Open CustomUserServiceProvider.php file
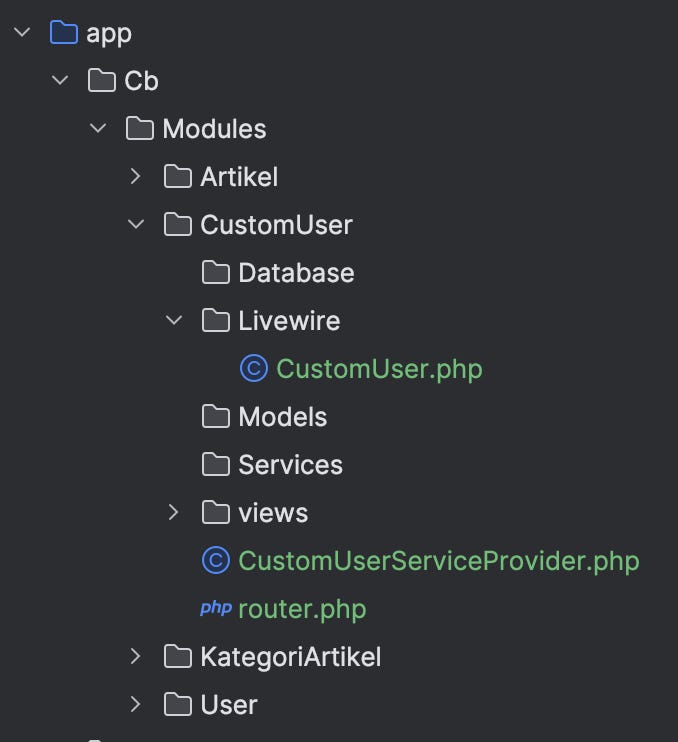Viewport: 678px width, 742px height. [x=439, y=561]
